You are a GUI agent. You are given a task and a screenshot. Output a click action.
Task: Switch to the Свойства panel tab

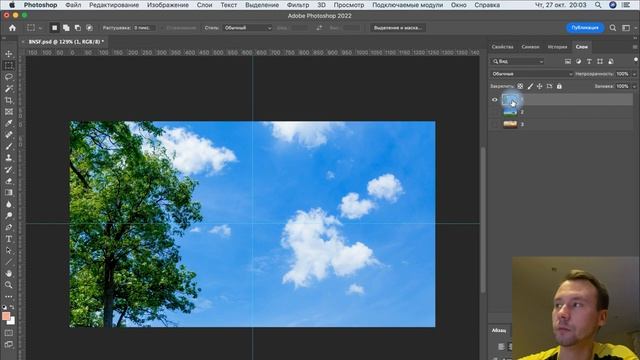point(502,47)
